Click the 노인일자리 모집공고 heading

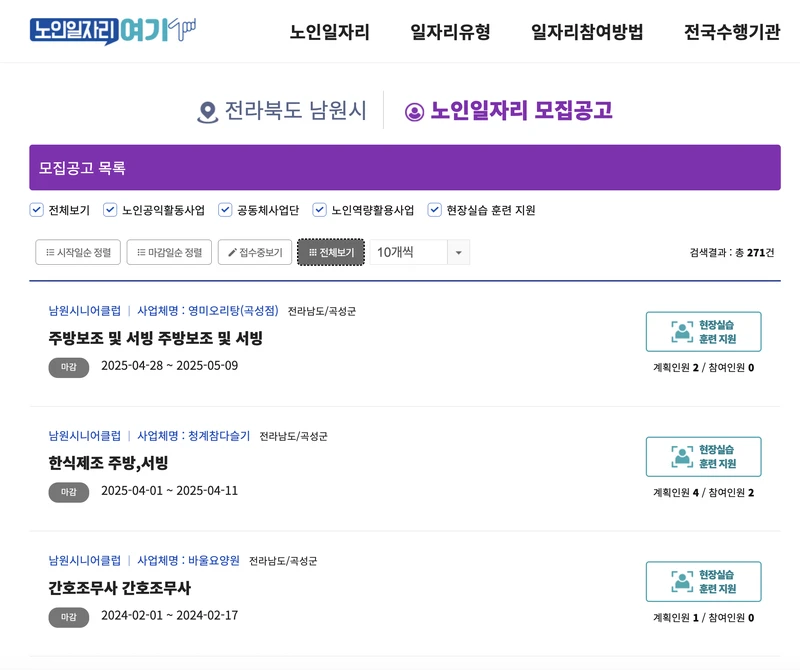click(521, 110)
